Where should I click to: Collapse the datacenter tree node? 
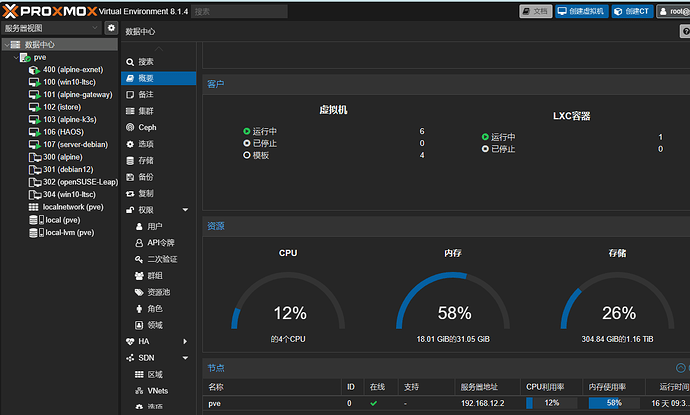7,45
